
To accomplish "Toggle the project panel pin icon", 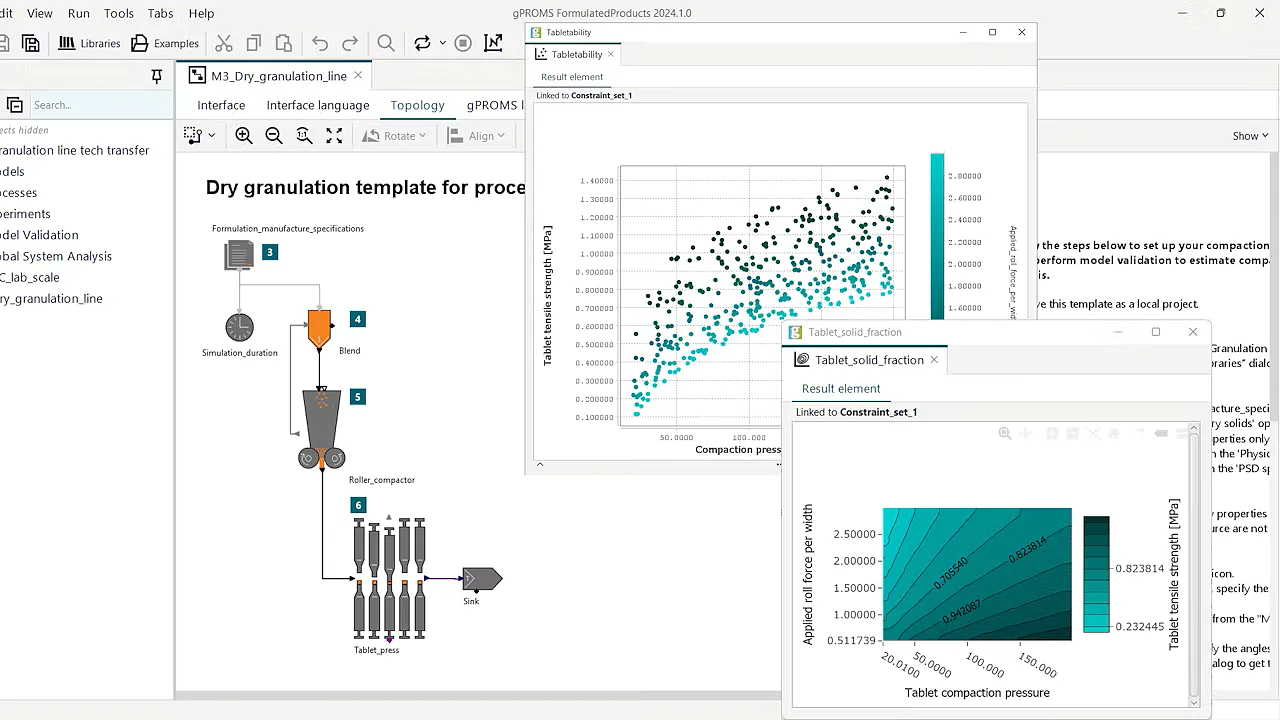I will point(157,76).
